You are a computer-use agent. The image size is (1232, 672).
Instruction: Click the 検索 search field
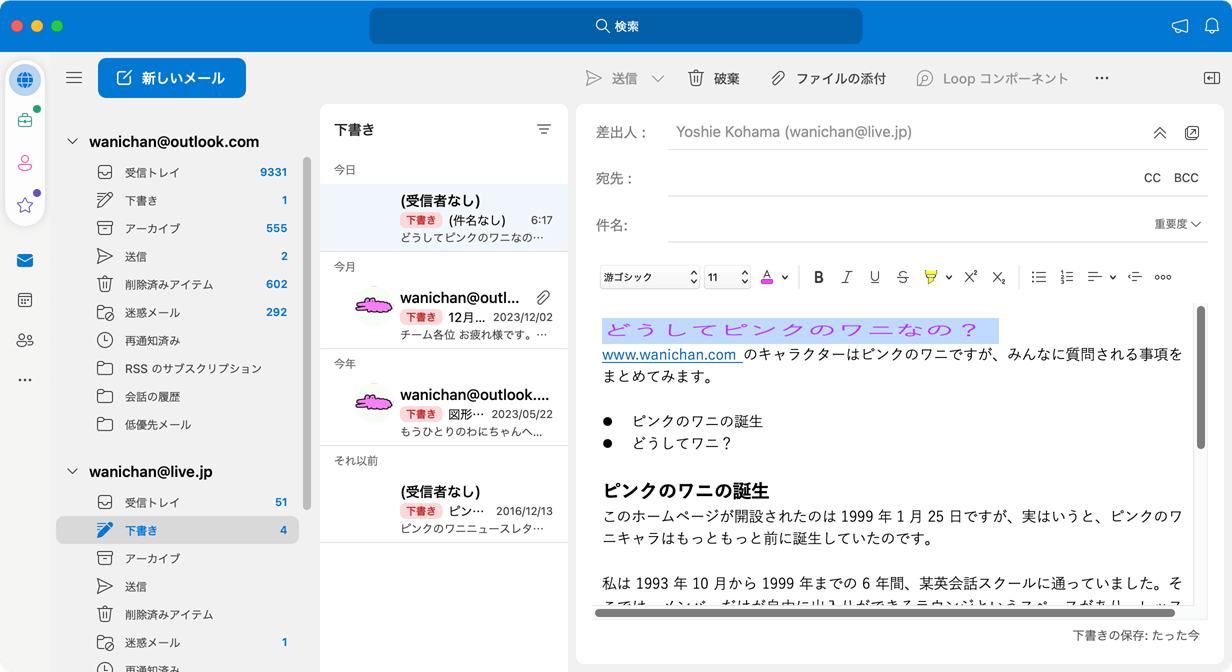point(616,26)
